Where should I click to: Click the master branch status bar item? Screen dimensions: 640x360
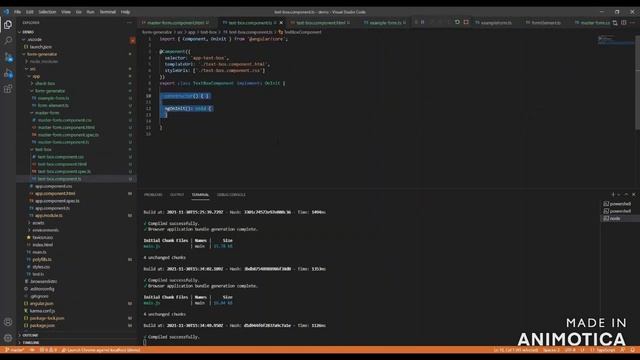15,350
